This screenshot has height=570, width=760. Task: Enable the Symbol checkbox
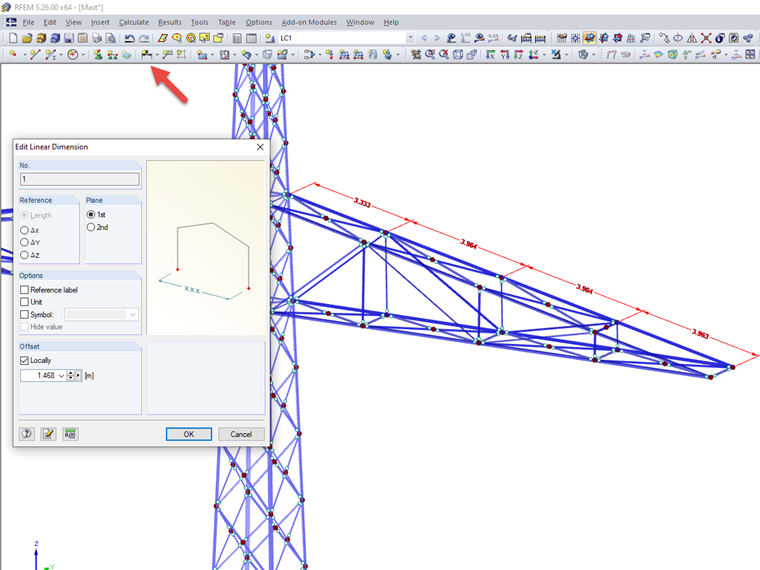click(24, 315)
